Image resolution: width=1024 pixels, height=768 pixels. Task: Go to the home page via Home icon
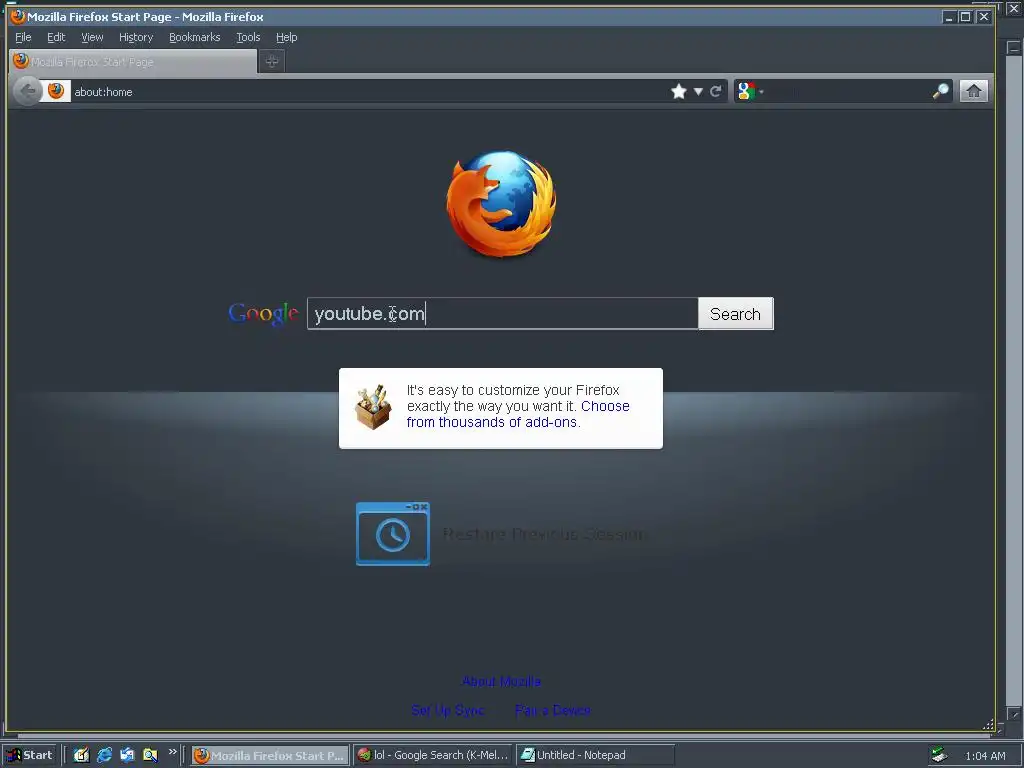(x=973, y=91)
